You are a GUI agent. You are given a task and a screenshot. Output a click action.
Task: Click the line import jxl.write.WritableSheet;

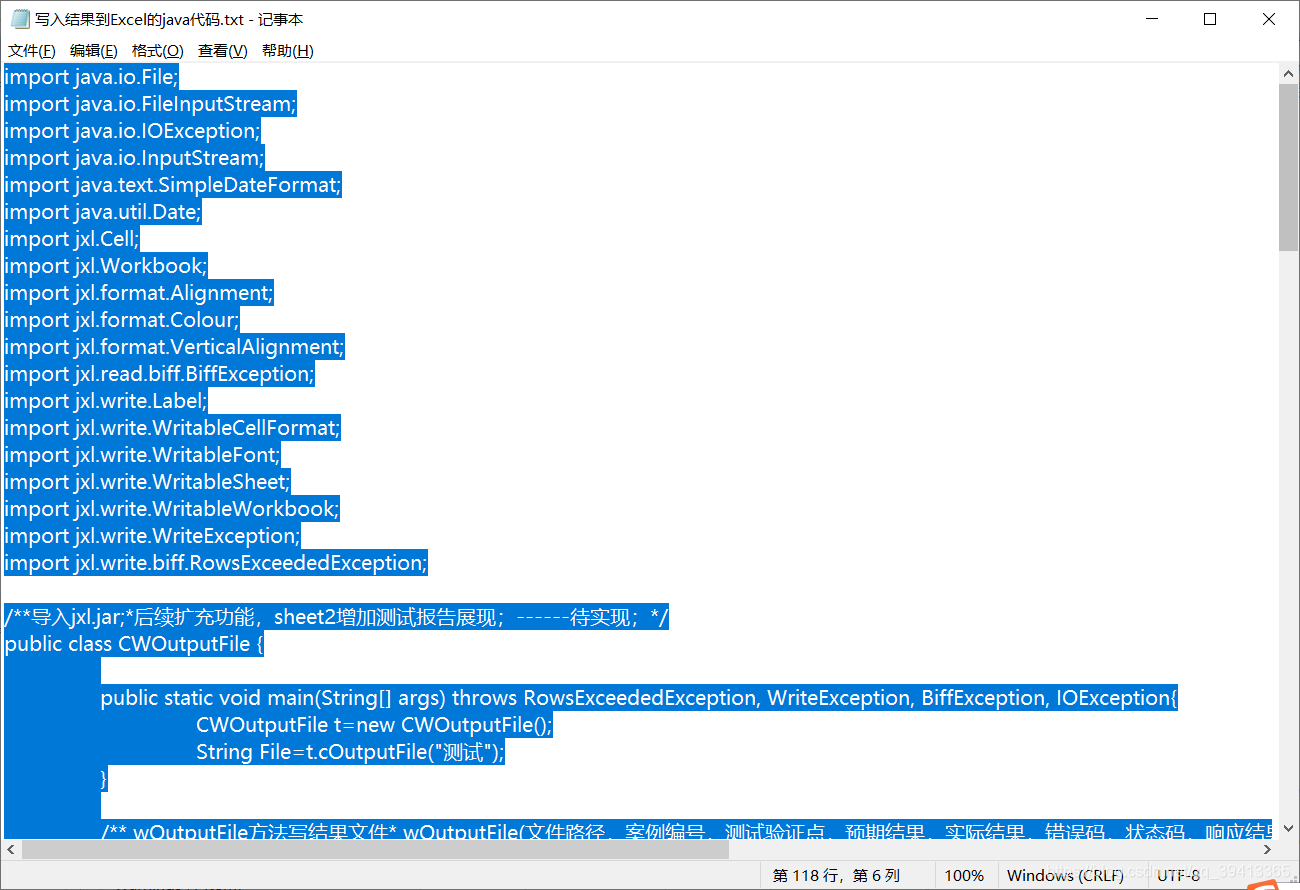[x=147, y=482]
